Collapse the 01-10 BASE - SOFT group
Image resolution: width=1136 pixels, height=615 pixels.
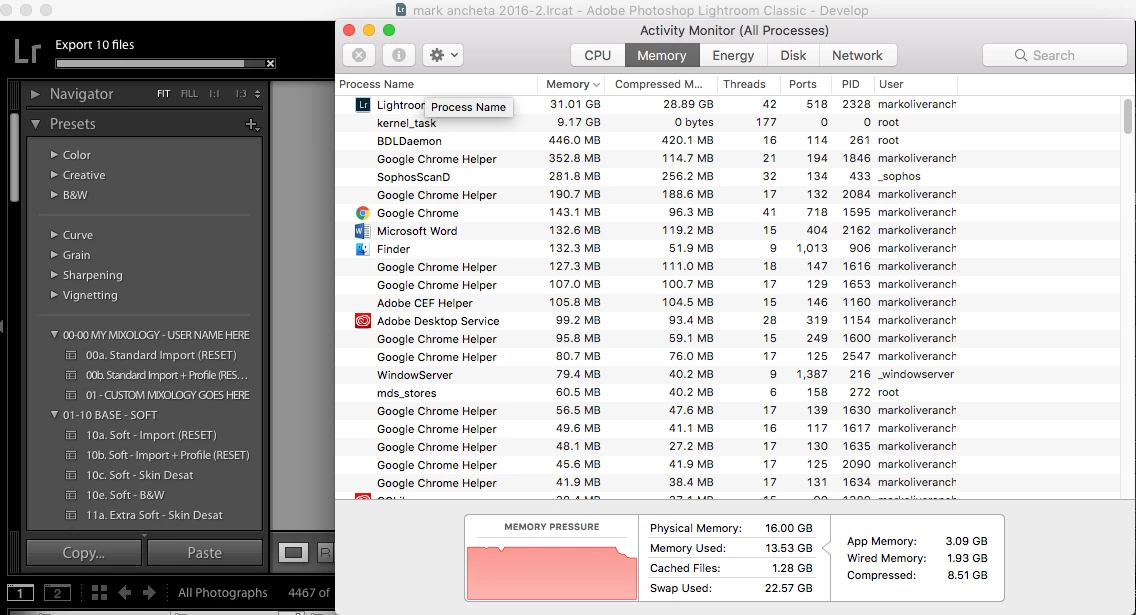click(54, 415)
